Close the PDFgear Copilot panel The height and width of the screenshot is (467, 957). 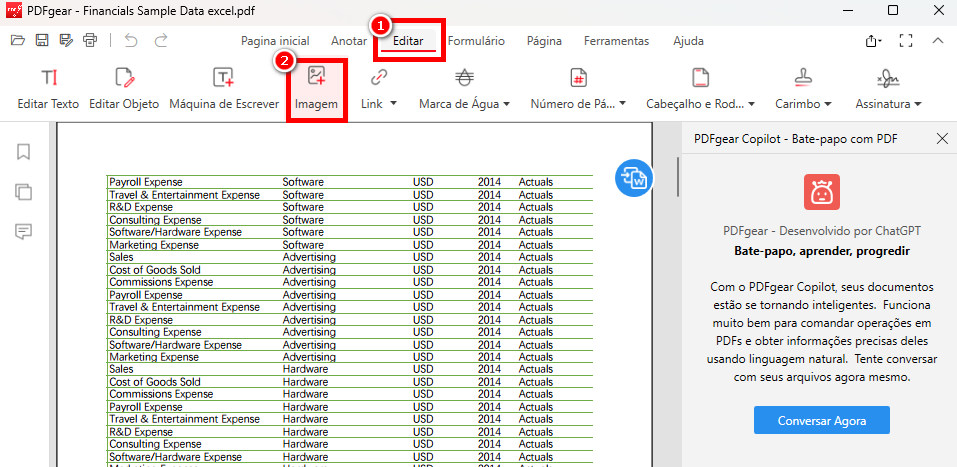941,139
